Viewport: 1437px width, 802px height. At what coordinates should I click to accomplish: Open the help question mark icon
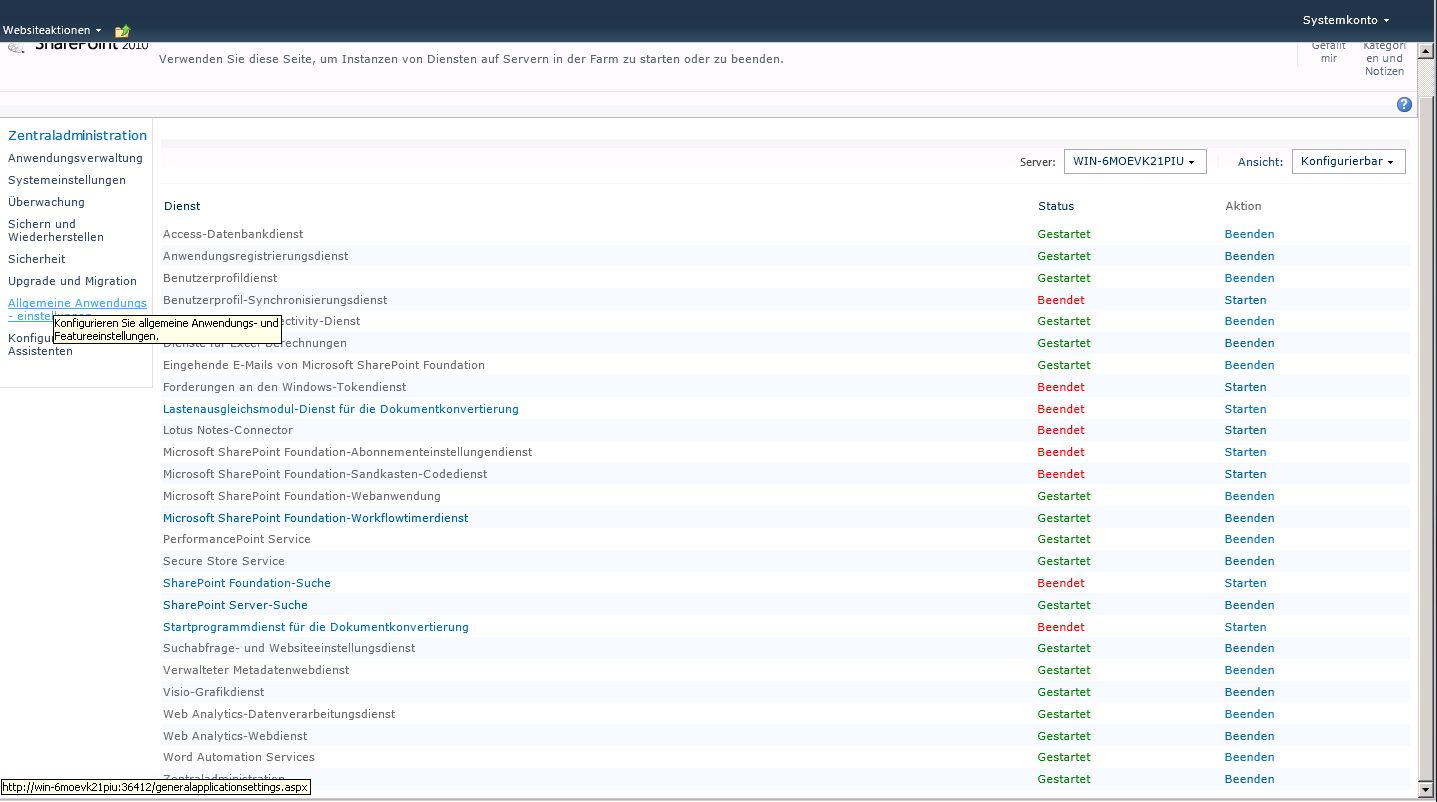tap(1404, 105)
